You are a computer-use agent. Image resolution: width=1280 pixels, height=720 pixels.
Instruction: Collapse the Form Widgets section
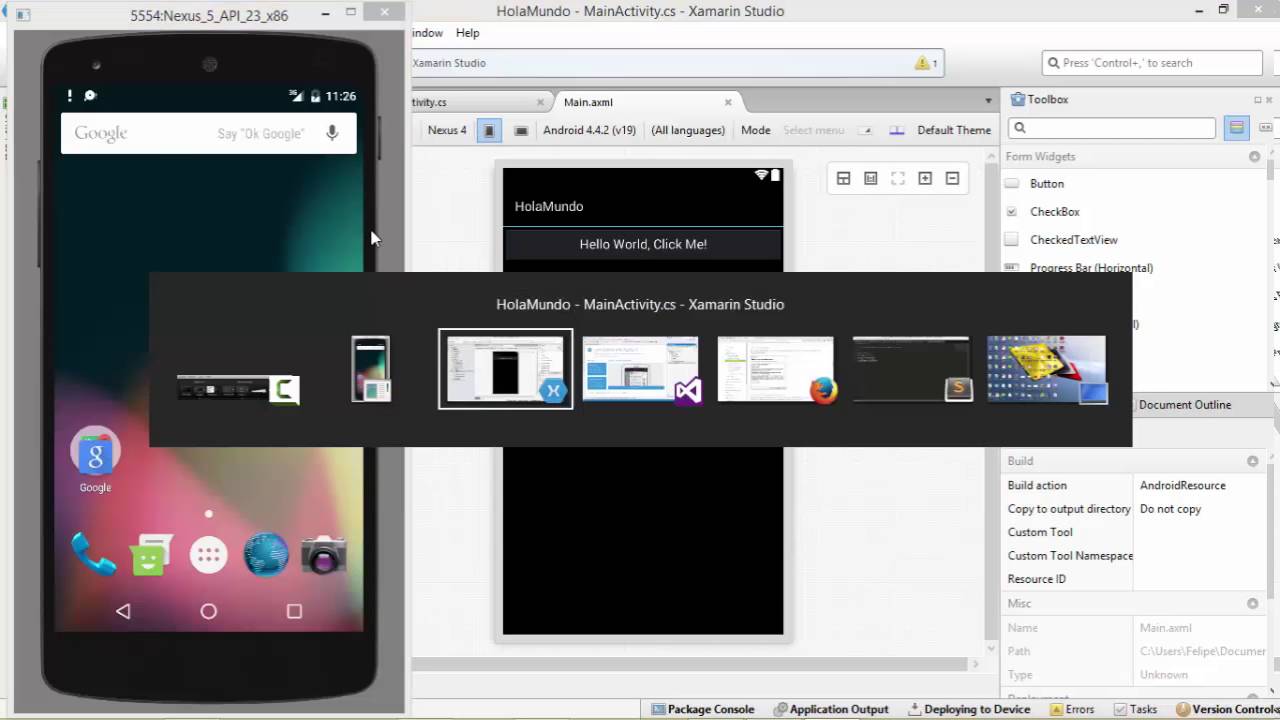click(1254, 157)
